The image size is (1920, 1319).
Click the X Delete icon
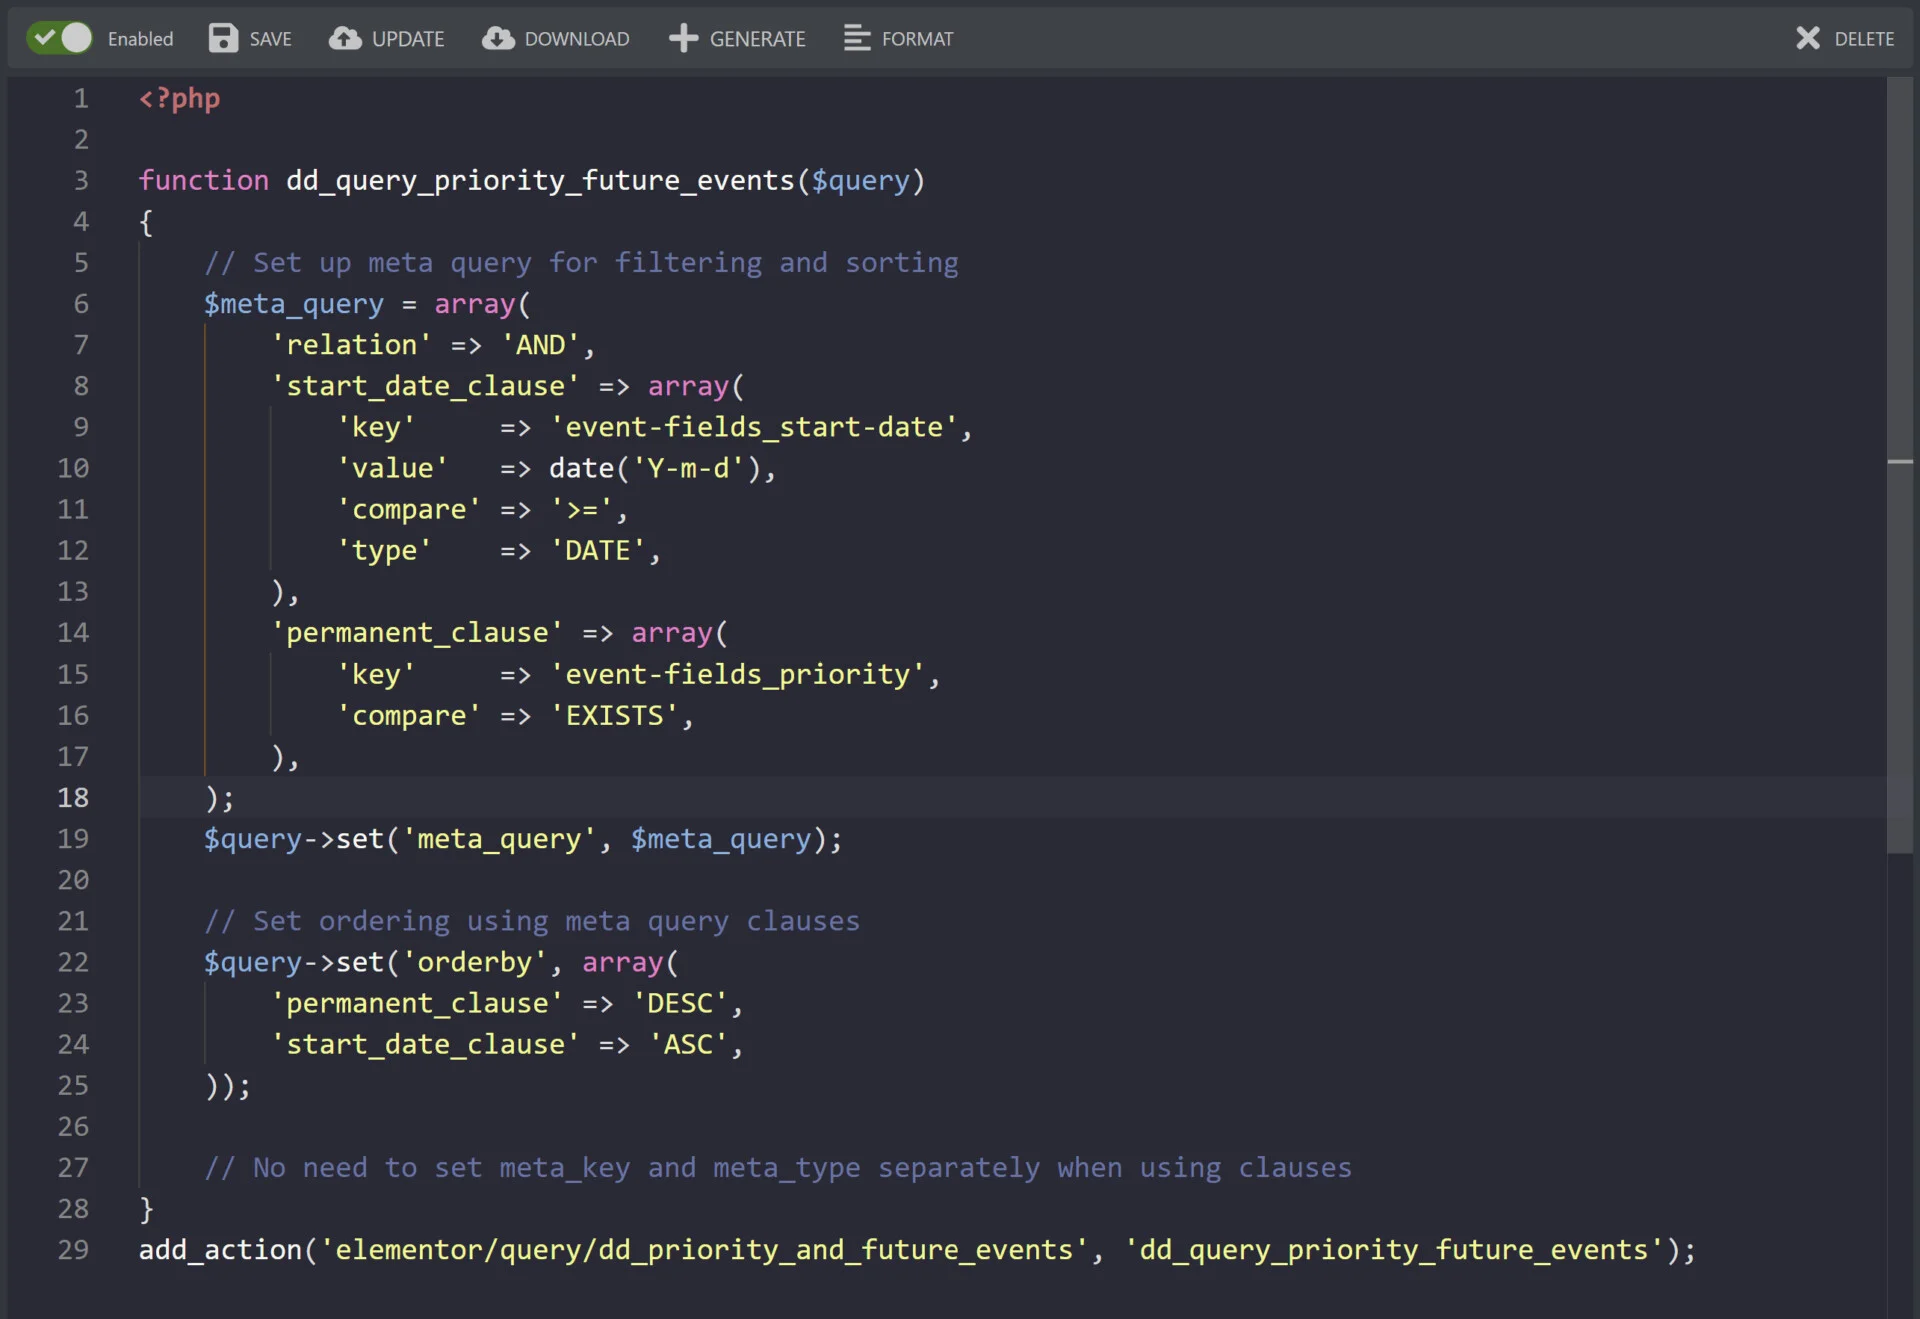1808,38
